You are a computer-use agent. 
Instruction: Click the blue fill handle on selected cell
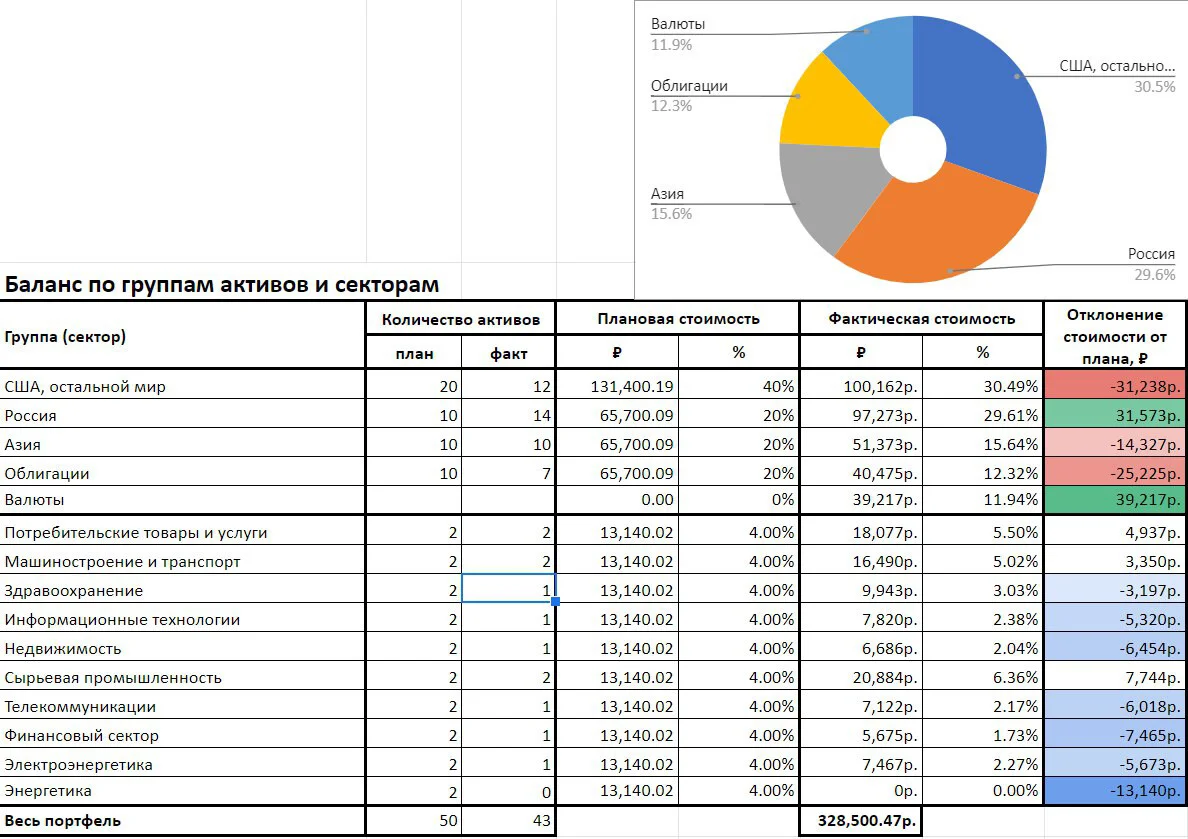555,601
